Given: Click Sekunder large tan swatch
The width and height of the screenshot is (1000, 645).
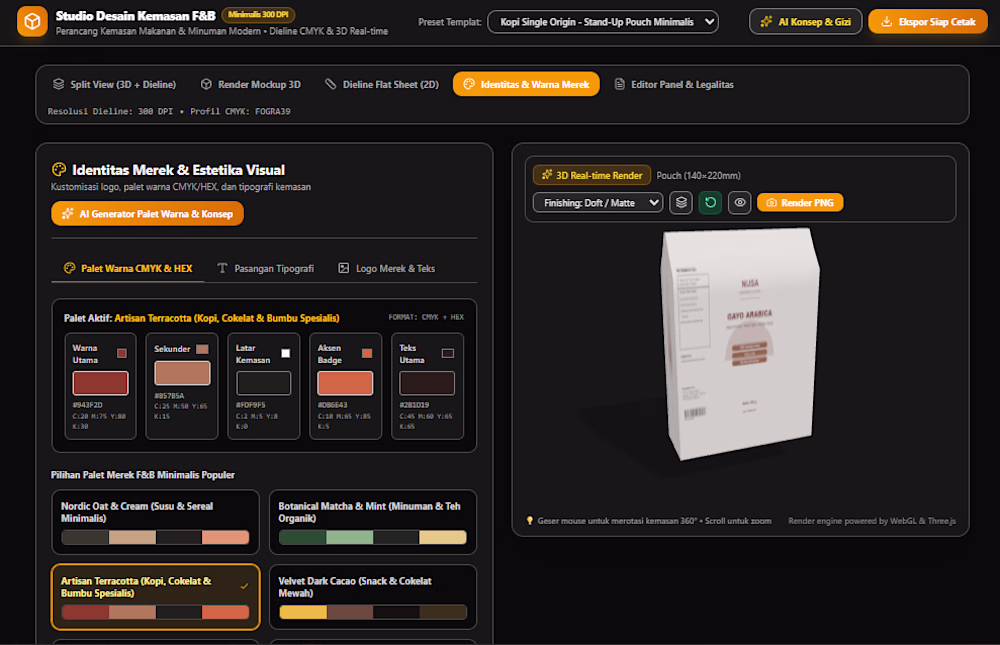Looking at the screenshot, I should pyautogui.click(x=182, y=373).
